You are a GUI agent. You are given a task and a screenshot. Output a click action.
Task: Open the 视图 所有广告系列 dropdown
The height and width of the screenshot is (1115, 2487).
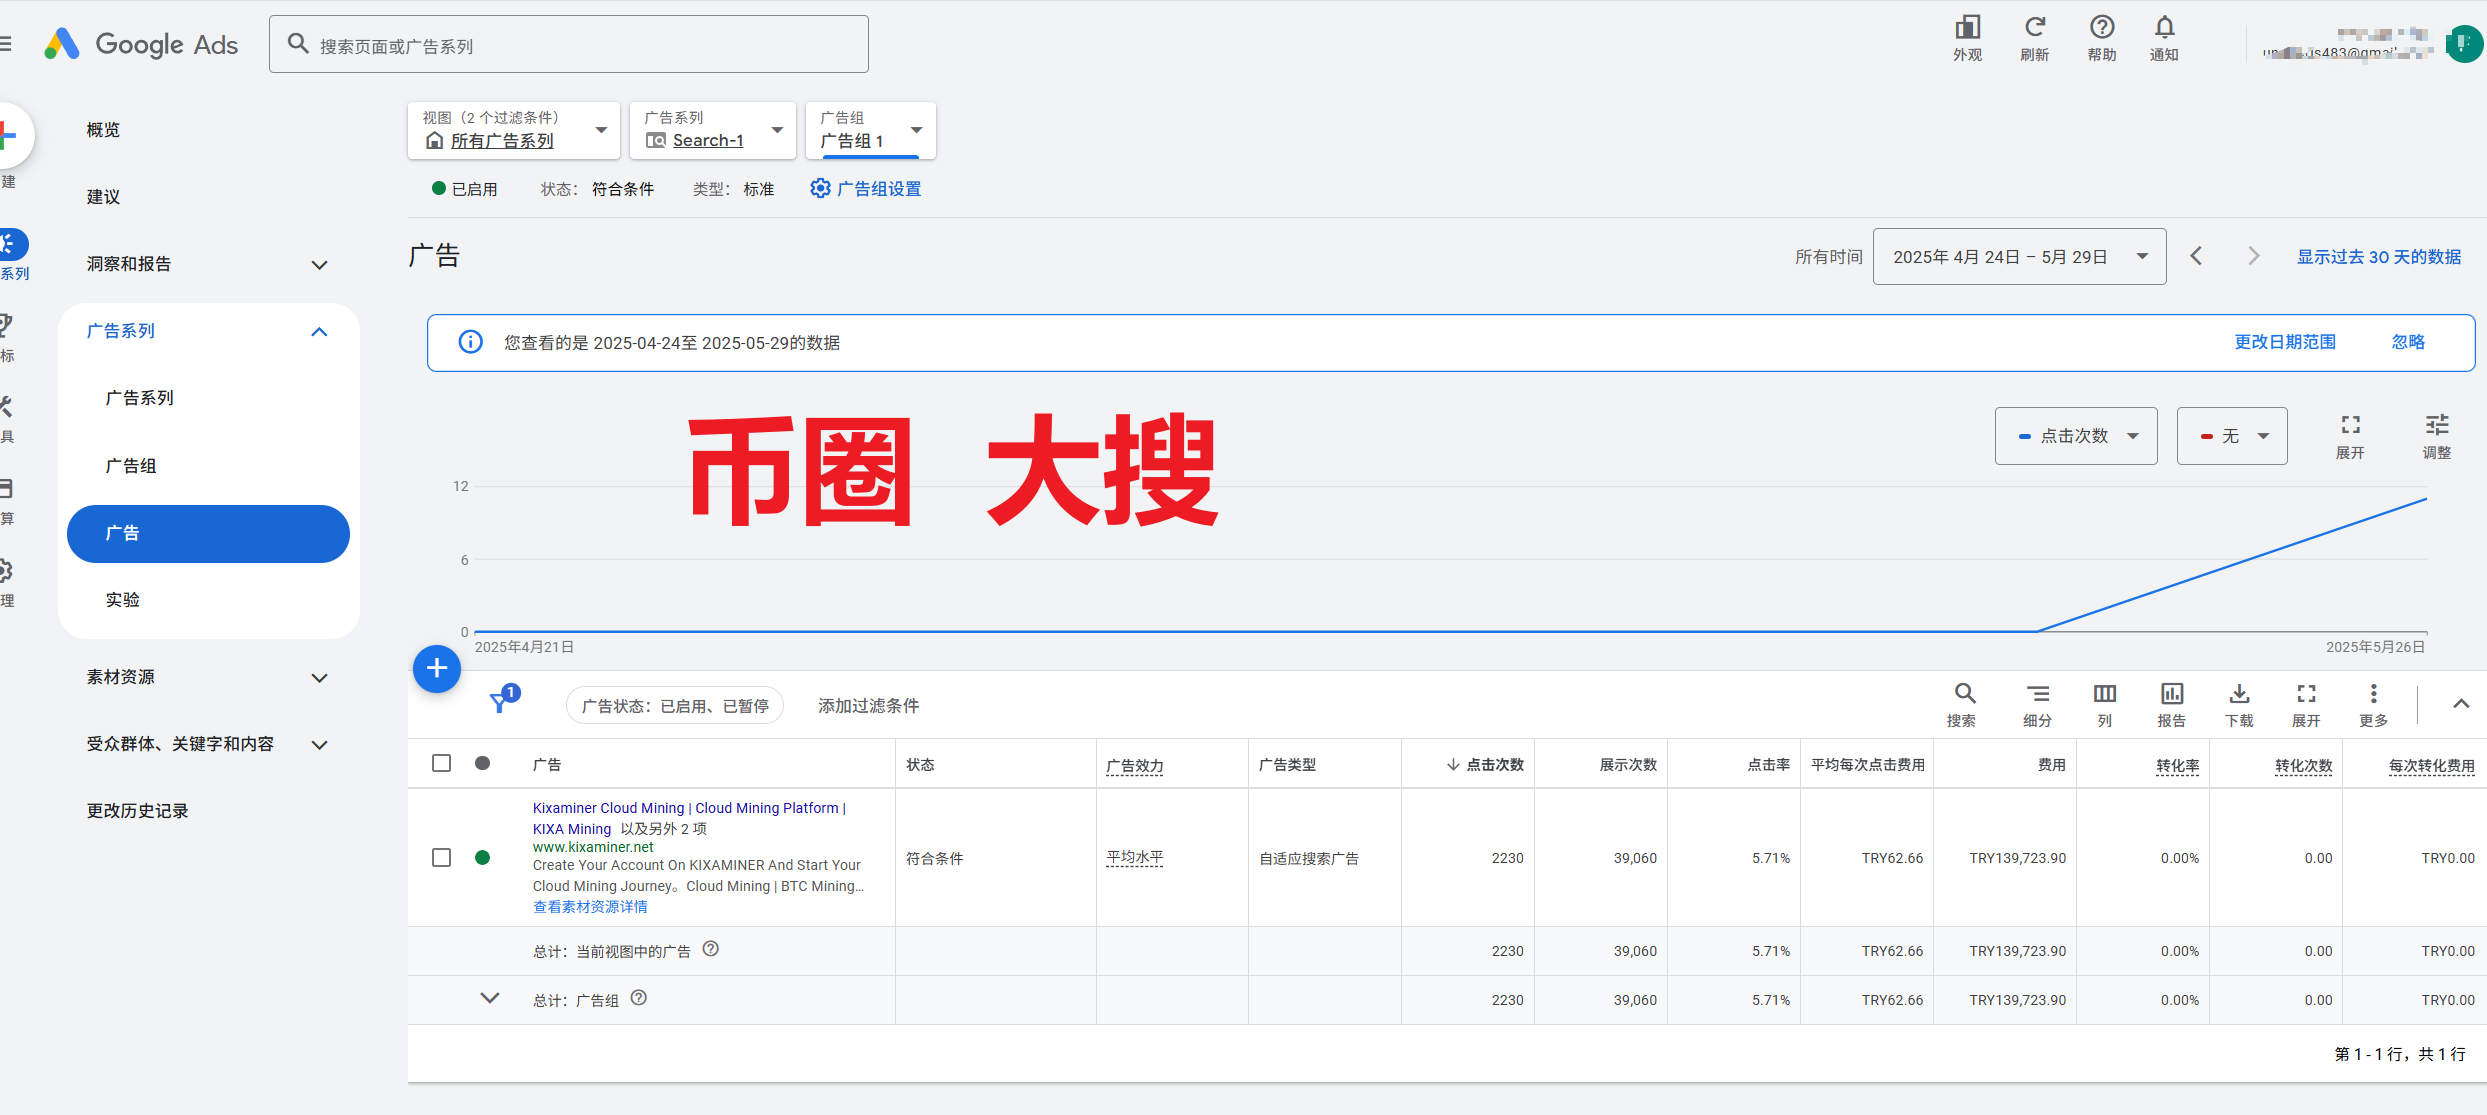click(x=513, y=130)
